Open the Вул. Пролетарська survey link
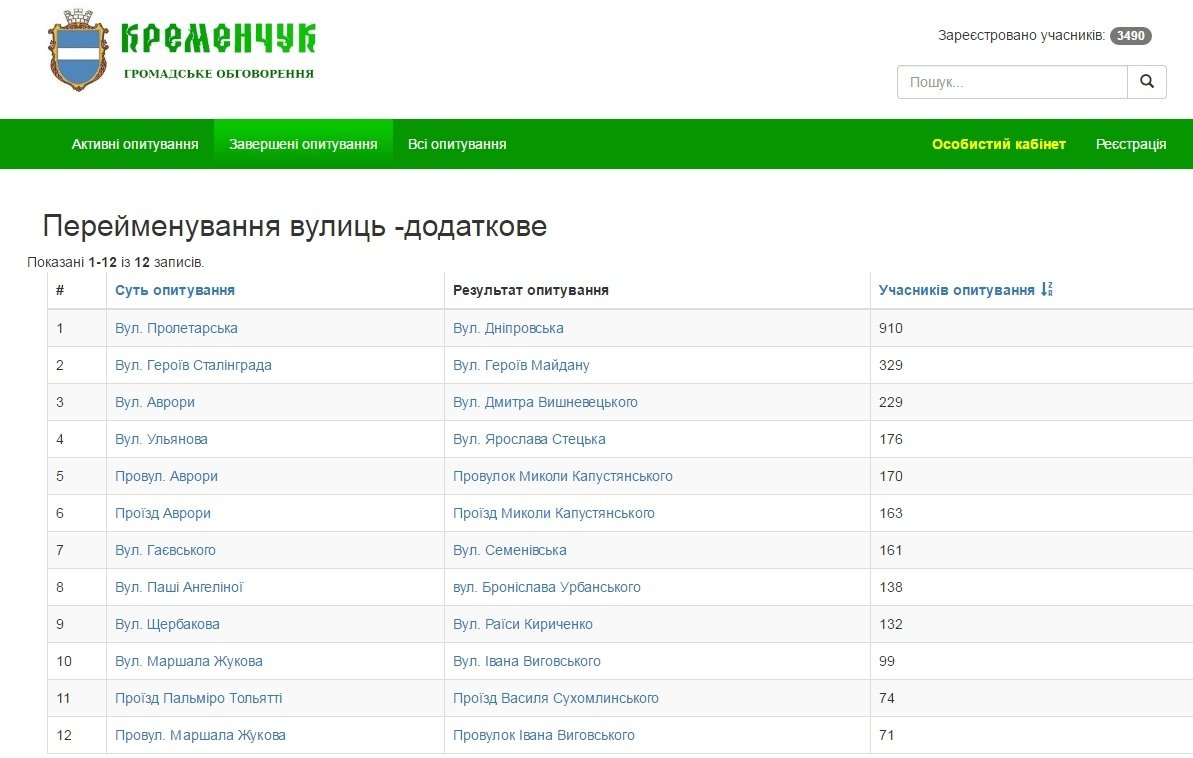 [x=177, y=328]
